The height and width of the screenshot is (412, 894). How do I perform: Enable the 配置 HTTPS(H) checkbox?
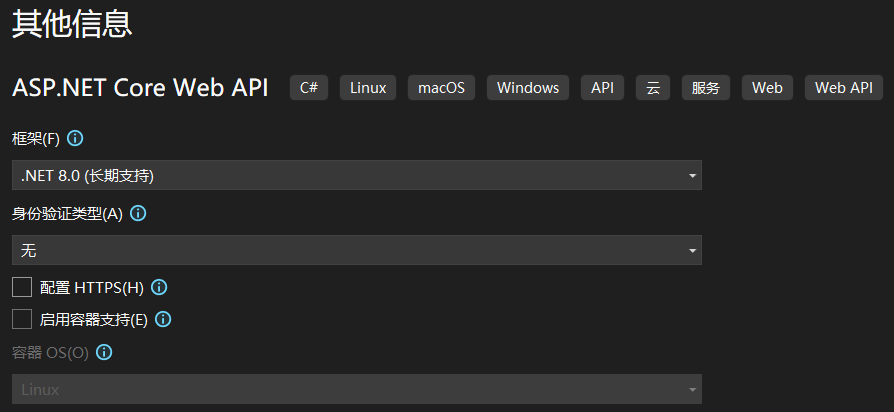[22, 287]
